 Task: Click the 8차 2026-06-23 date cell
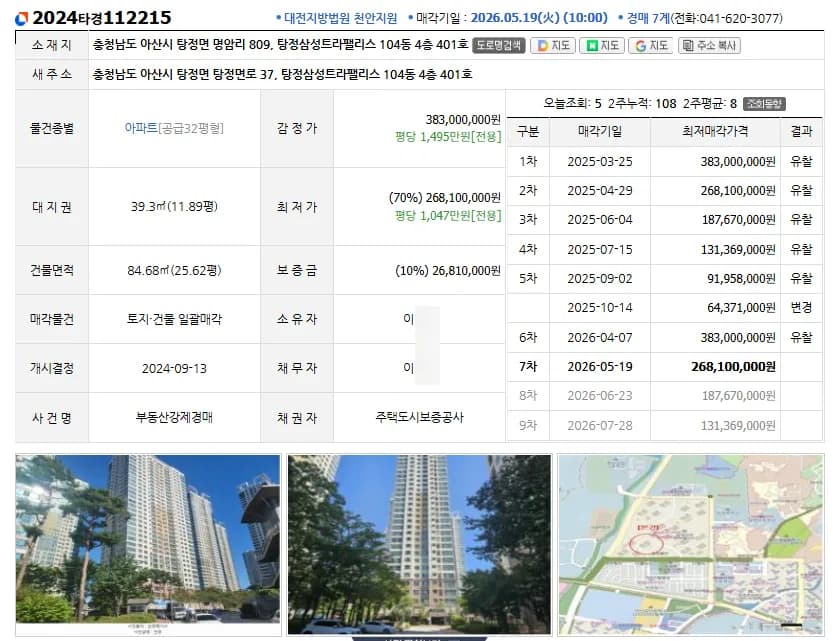[x=600, y=396]
